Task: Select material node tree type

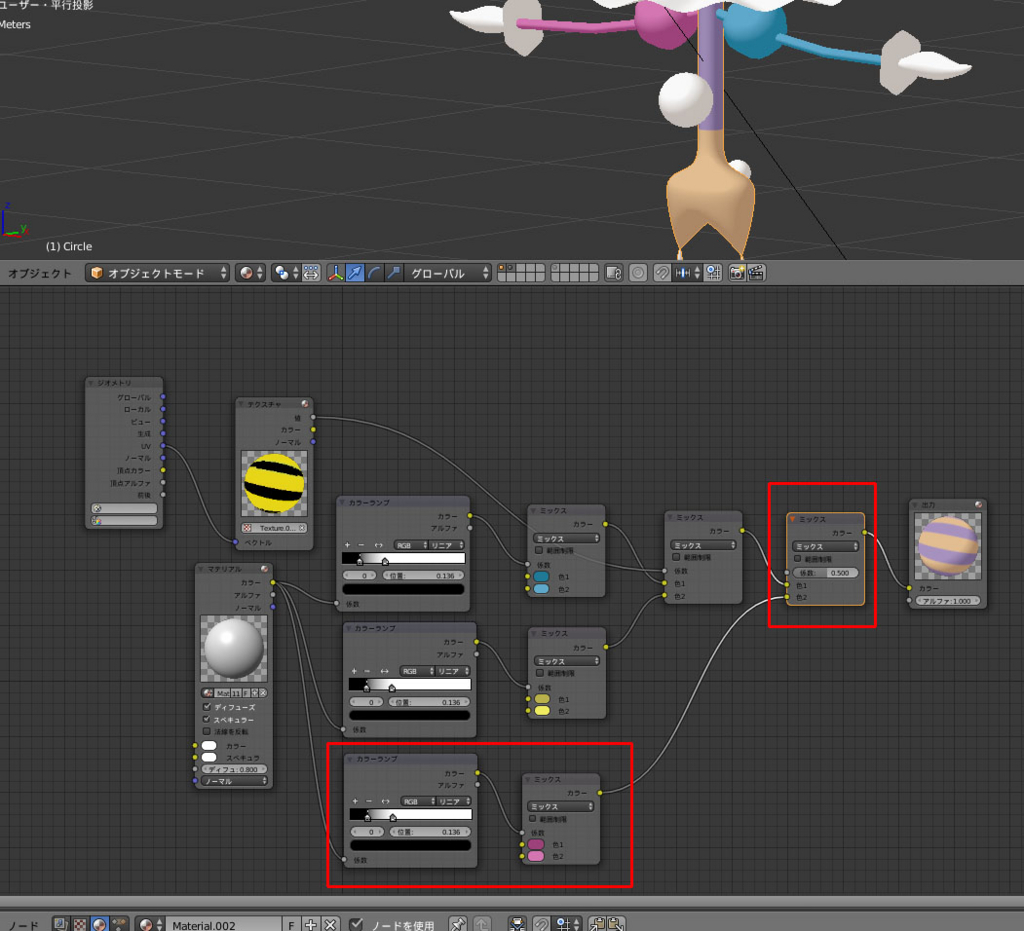Action: pyautogui.click(x=99, y=924)
